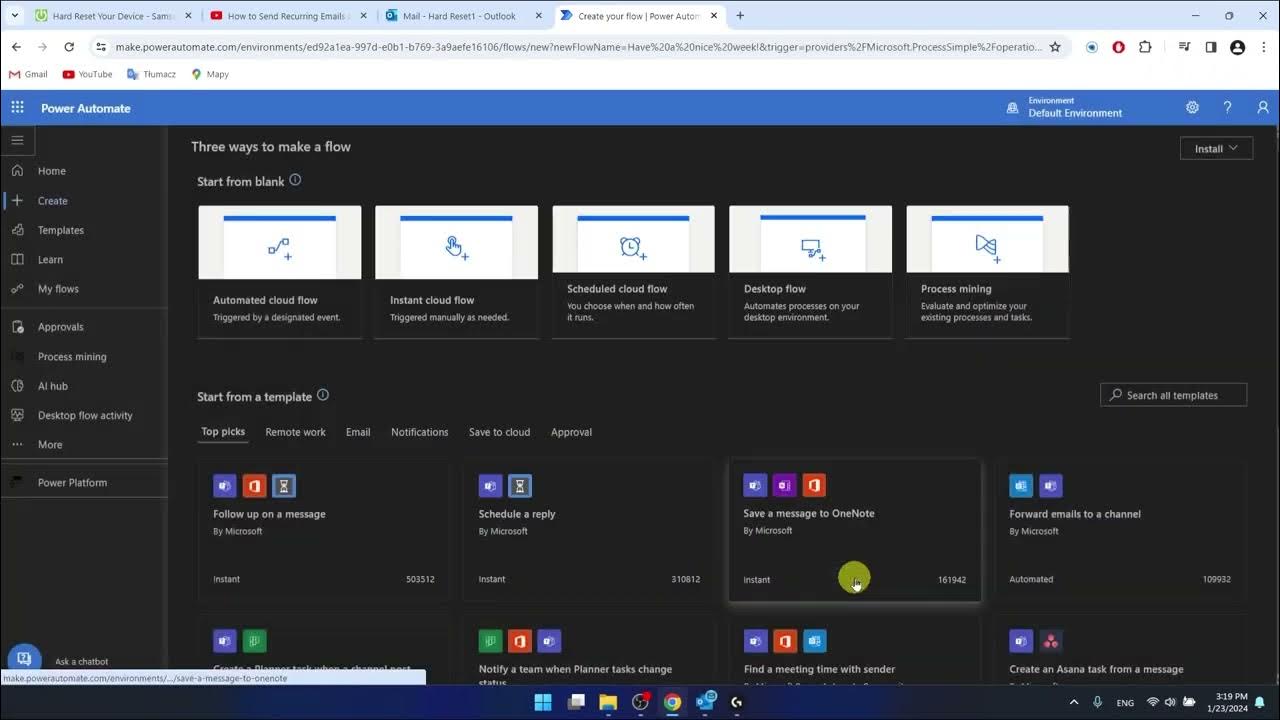Click the Ask a chatbot icon

(24, 659)
